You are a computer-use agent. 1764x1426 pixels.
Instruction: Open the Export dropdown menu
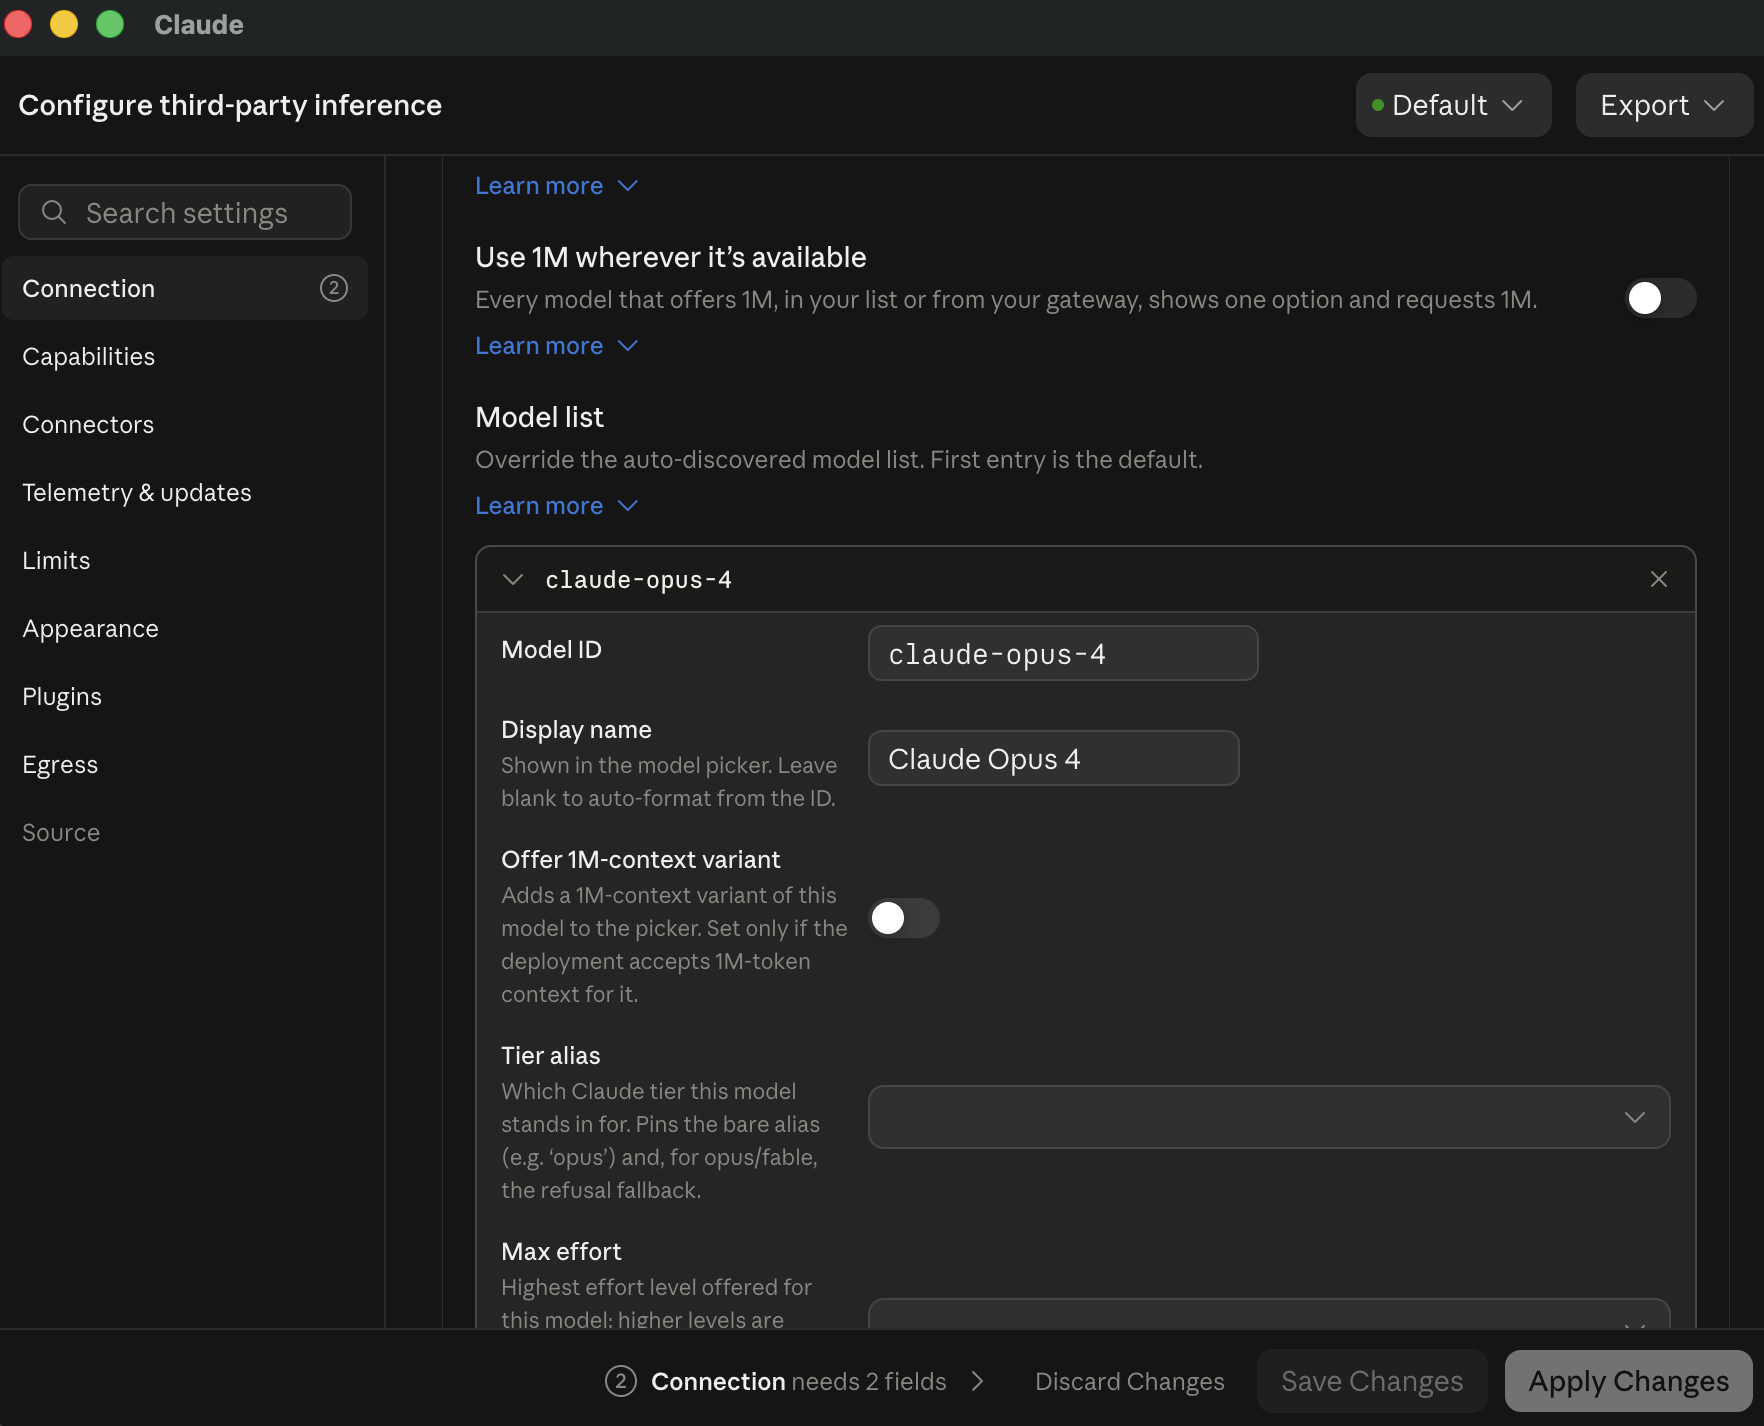[x=1663, y=105]
